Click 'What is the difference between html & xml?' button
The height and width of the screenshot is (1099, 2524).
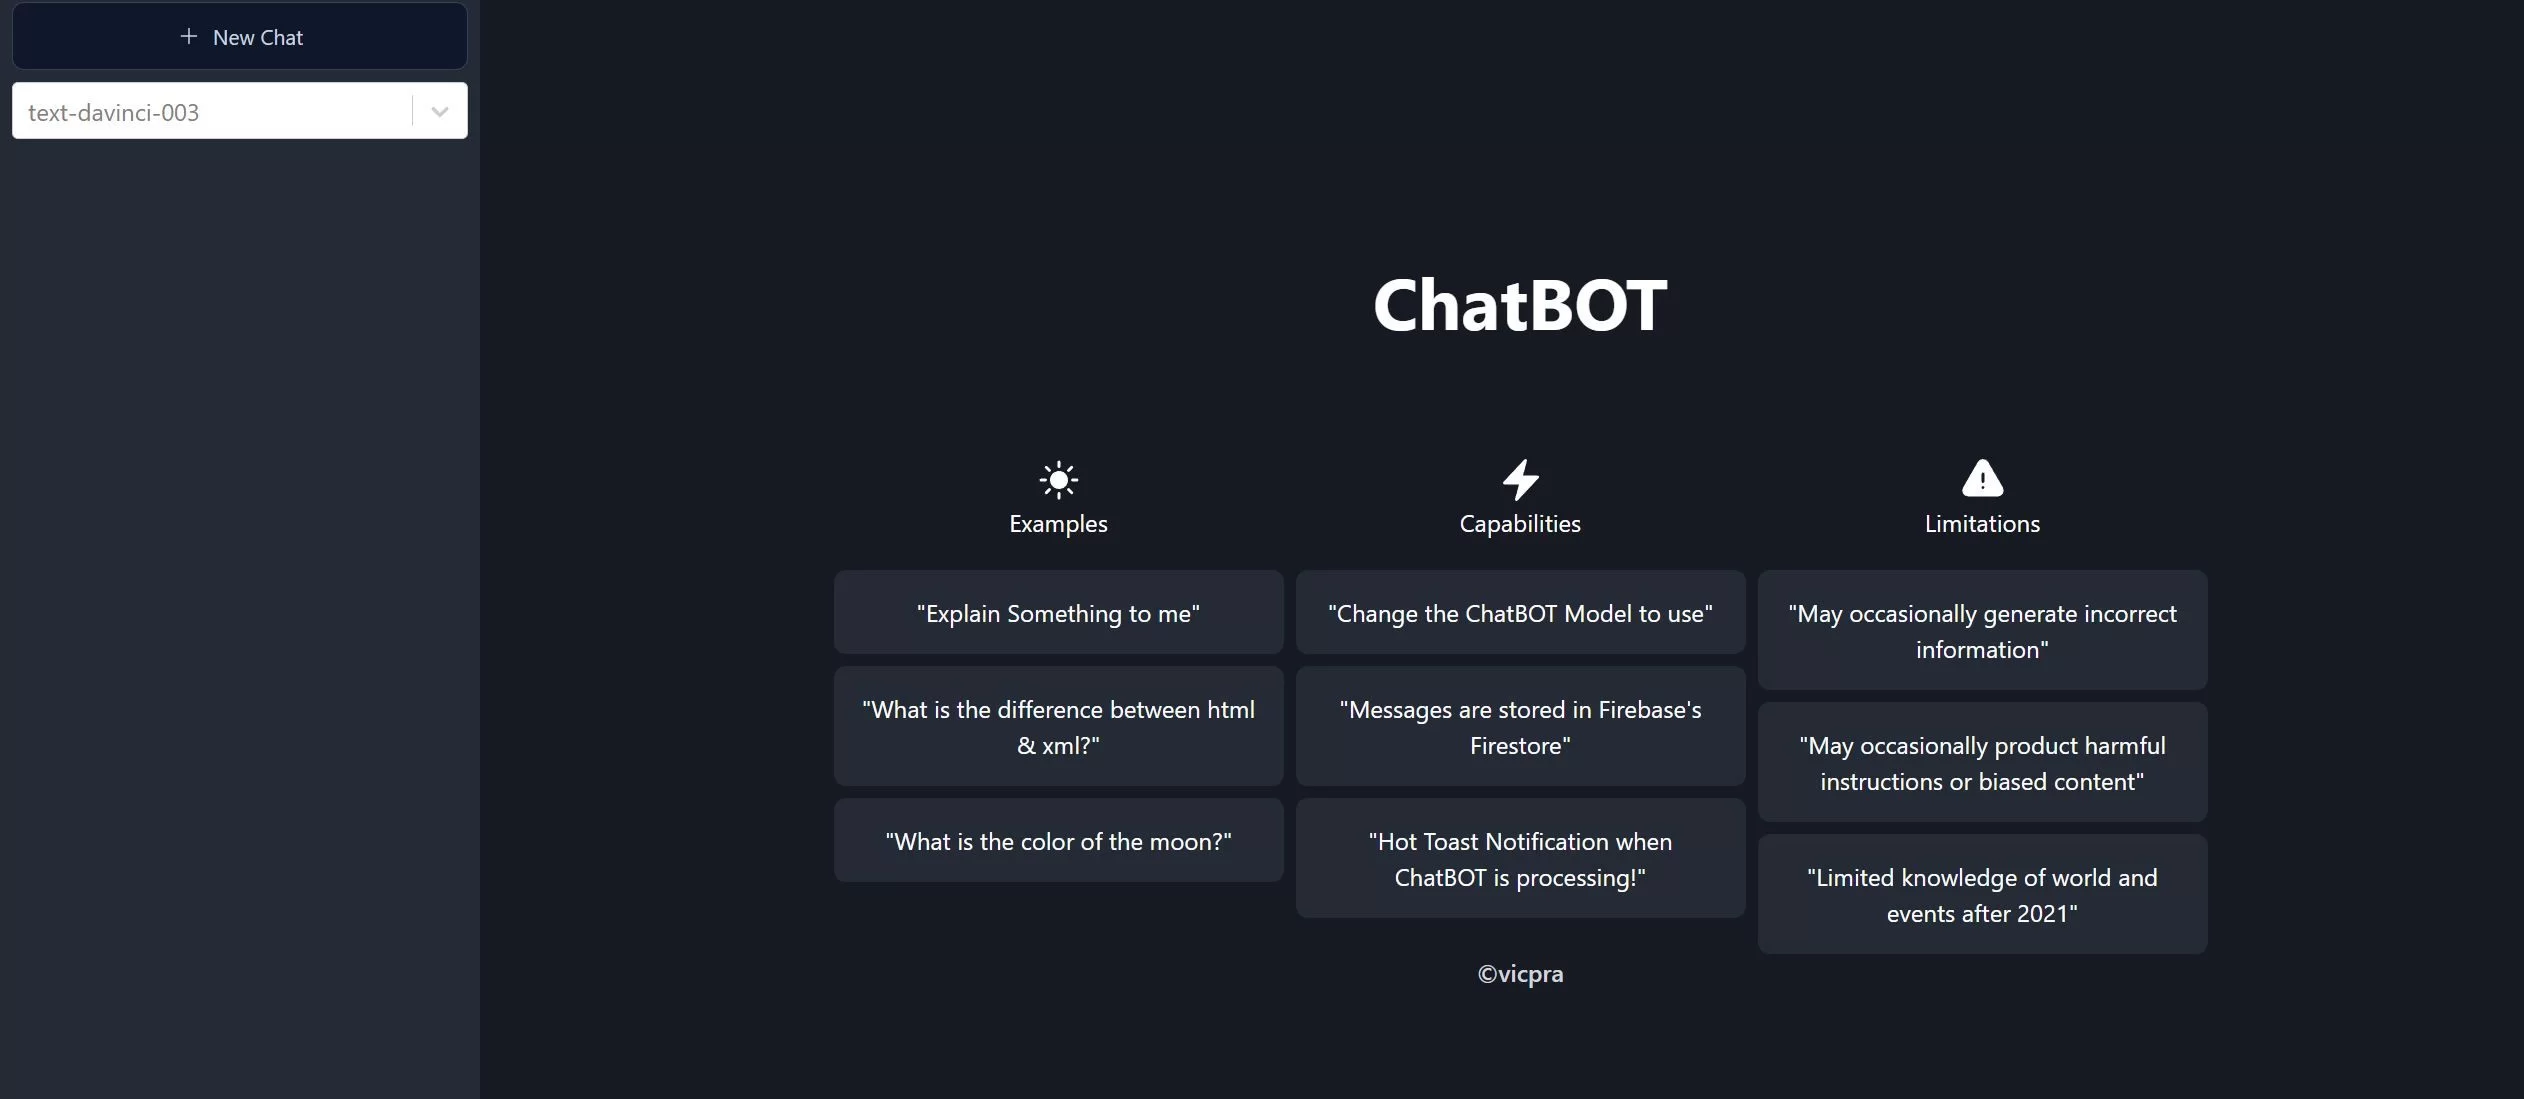pyautogui.click(x=1058, y=726)
